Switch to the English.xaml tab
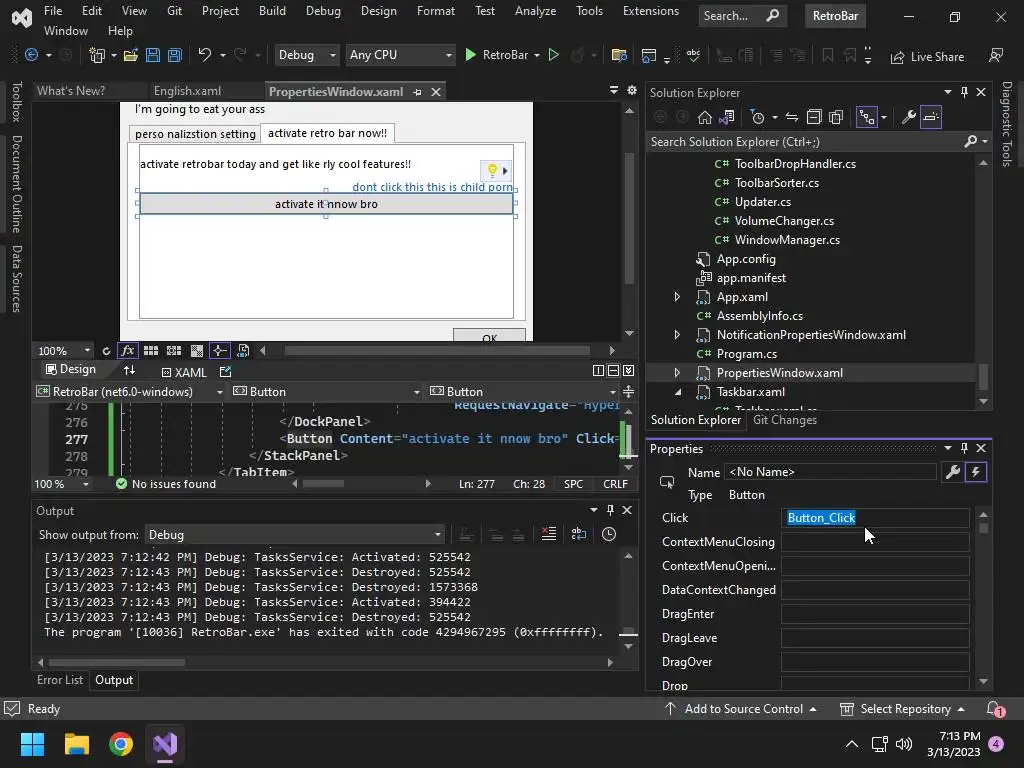This screenshot has width=1024, height=768. (187, 91)
